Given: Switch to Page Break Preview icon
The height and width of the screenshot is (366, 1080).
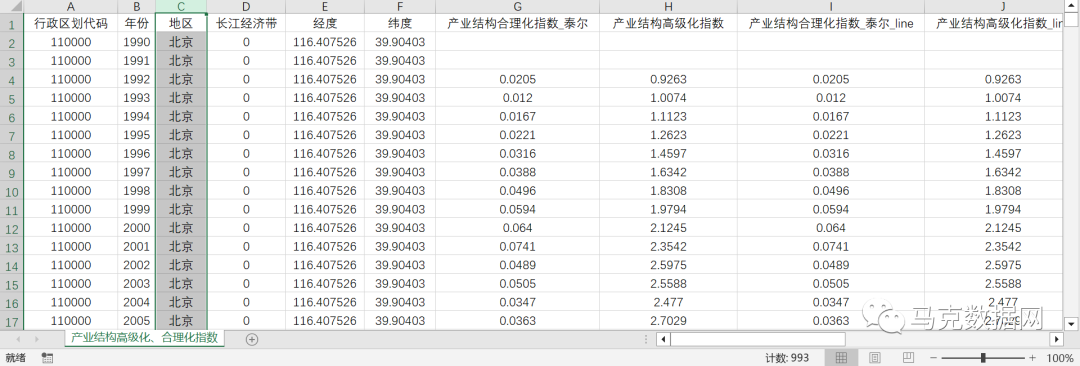Looking at the screenshot, I should (908, 358).
